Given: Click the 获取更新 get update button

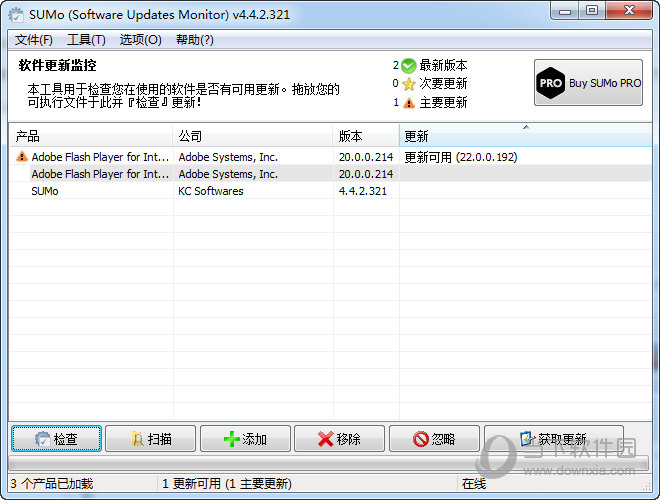Looking at the screenshot, I should [x=554, y=439].
